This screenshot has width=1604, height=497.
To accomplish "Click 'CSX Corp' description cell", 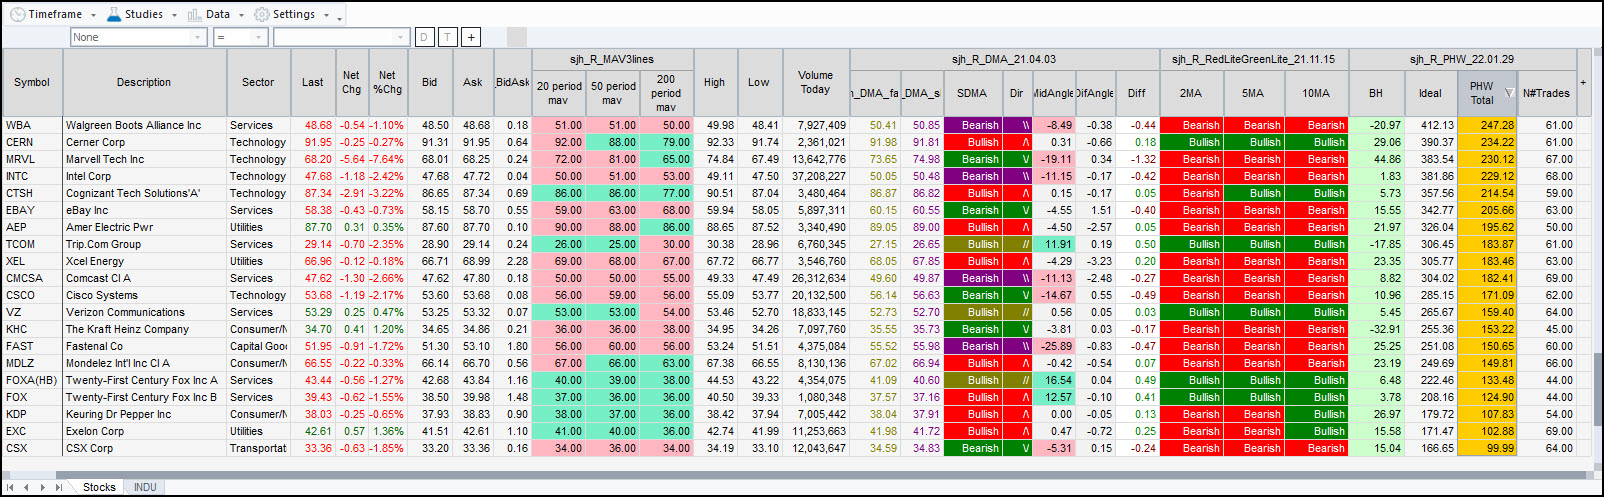I will point(144,448).
